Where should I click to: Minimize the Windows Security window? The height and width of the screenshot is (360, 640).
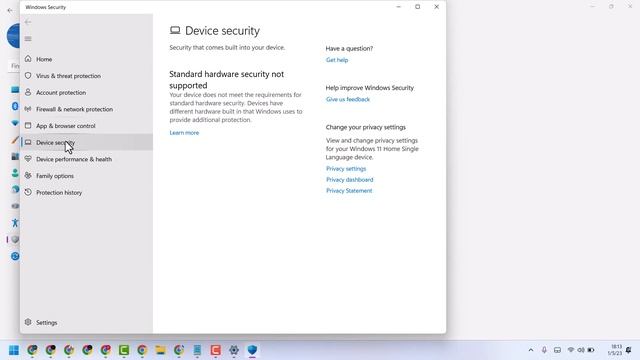point(399,7)
